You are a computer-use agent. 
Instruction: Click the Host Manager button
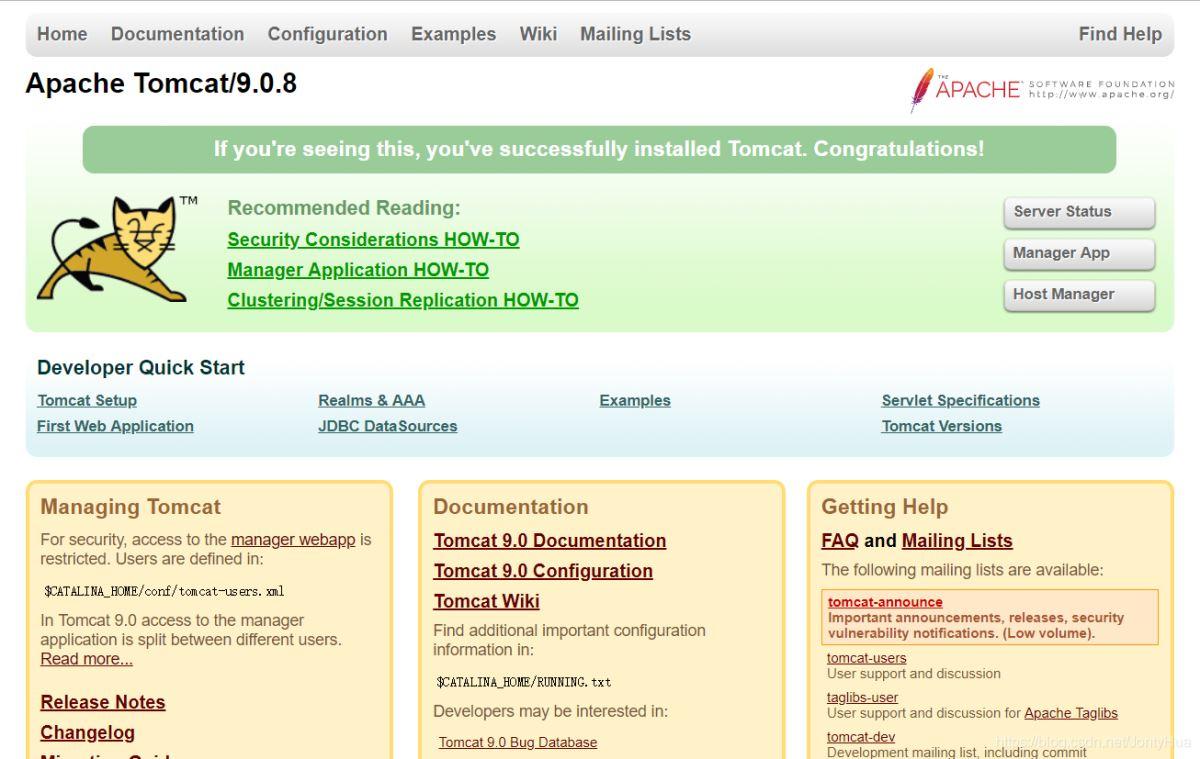point(1078,295)
